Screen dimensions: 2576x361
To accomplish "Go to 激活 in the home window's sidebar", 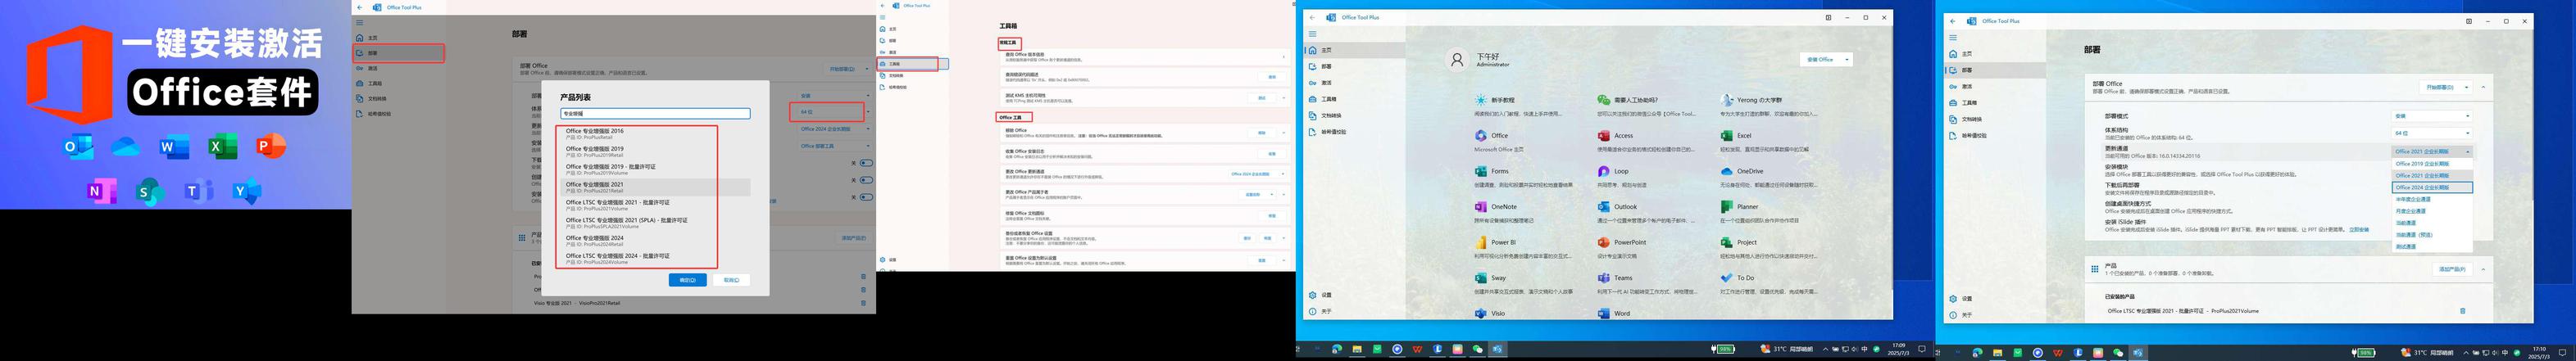I will pos(1354,83).
